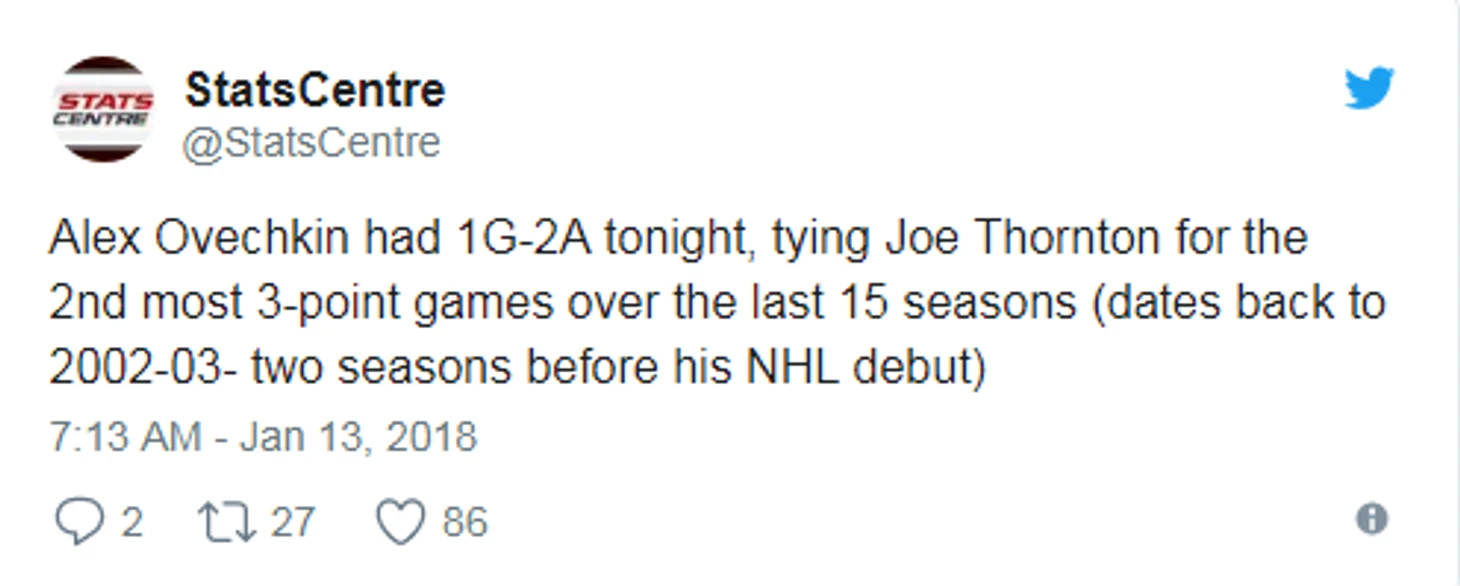Open the 7:13 AM - Jan 13, 2018 timestamp
This screenshot has width=1460, height=586.
pos(263,437)
